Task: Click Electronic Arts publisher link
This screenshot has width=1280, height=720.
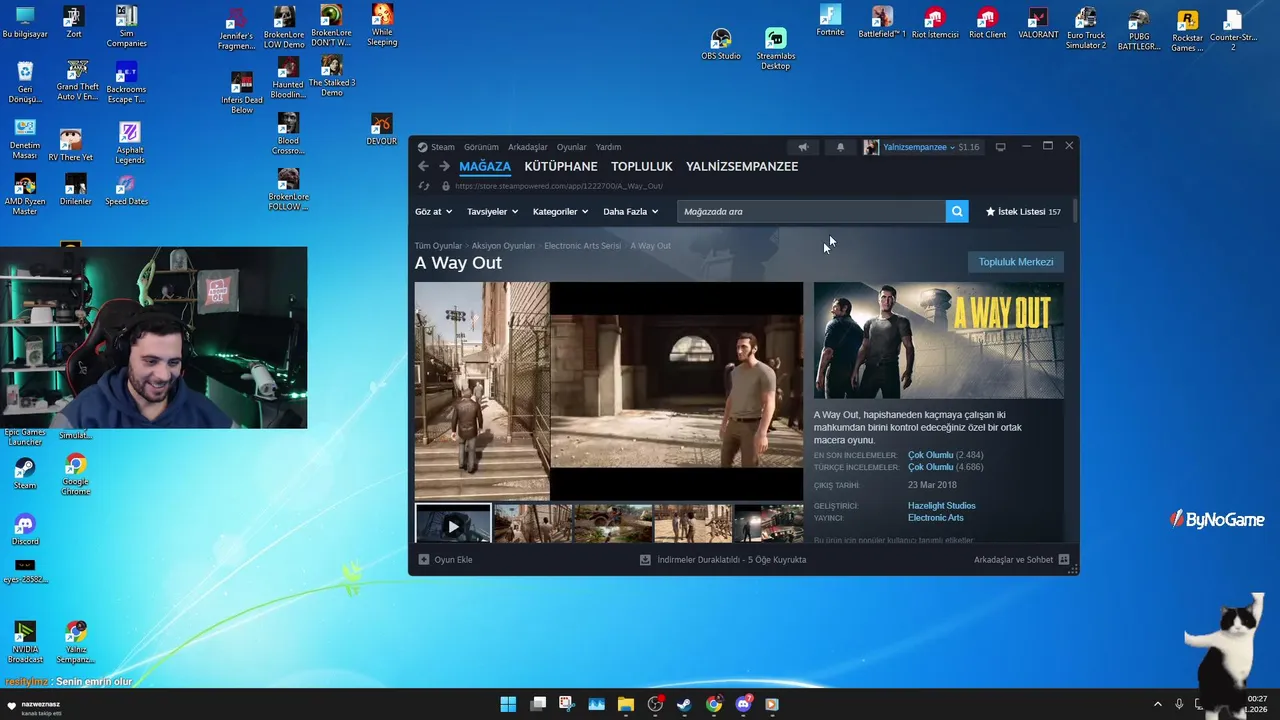Action: pyautogui.click(x=935, y=518)
